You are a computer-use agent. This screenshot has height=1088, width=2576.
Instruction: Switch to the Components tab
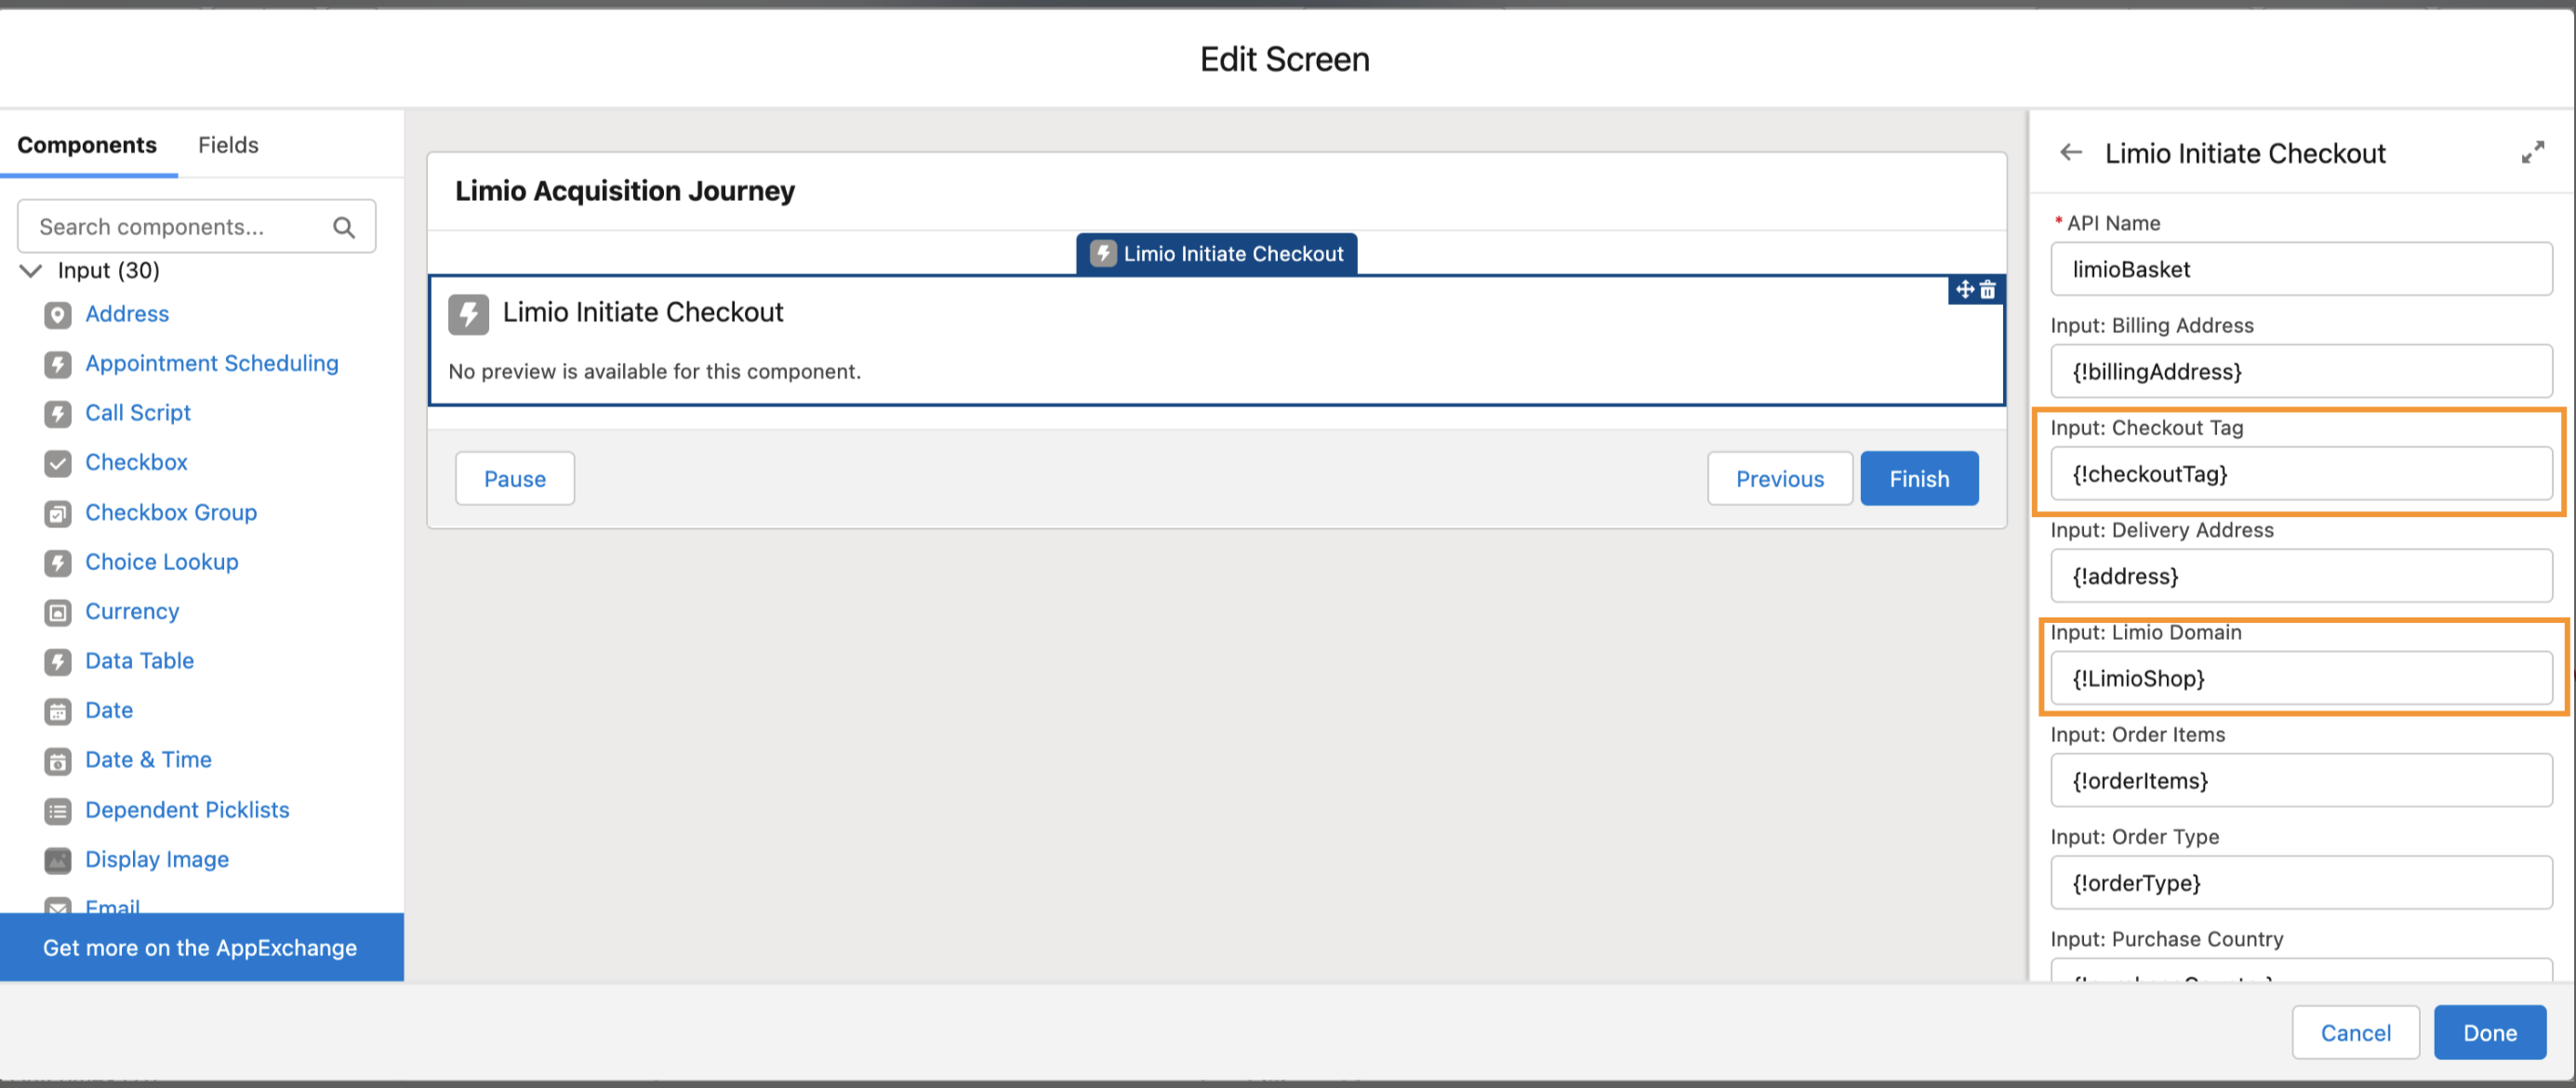(87, 145)
